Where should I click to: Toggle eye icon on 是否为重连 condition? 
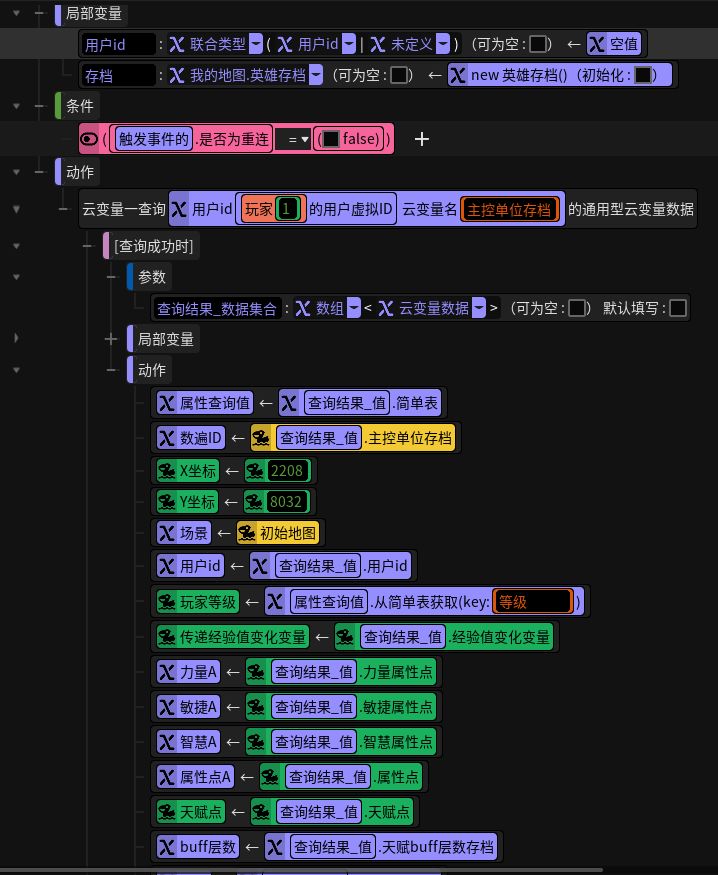89,139
